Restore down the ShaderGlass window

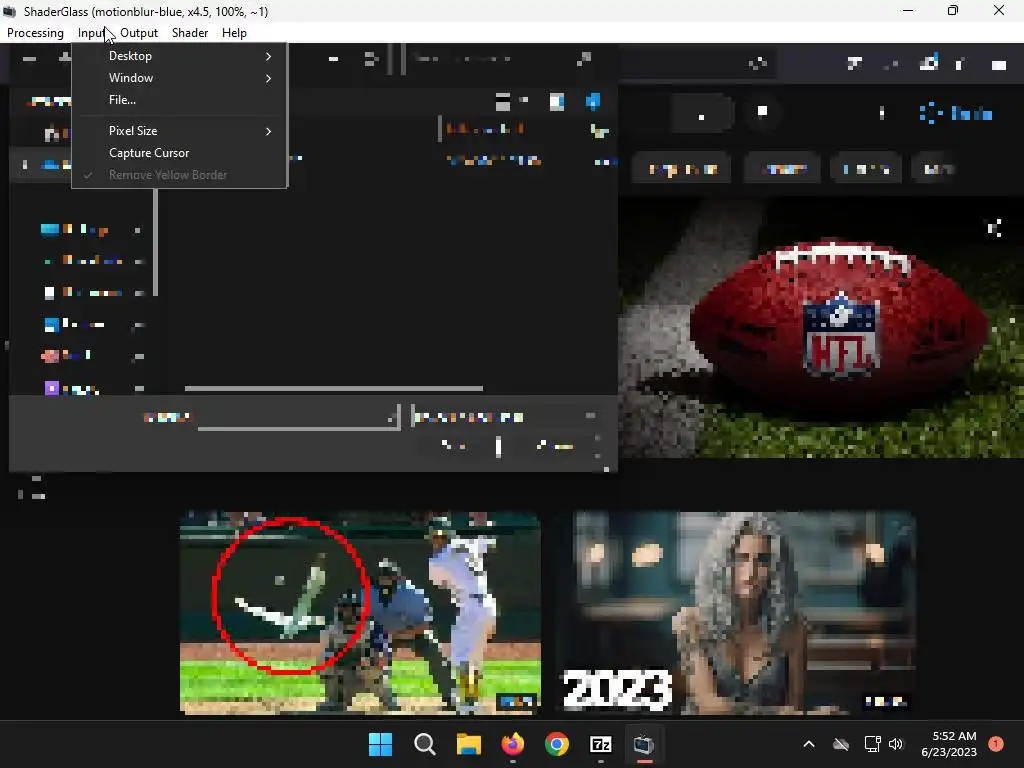pos(953,10)
